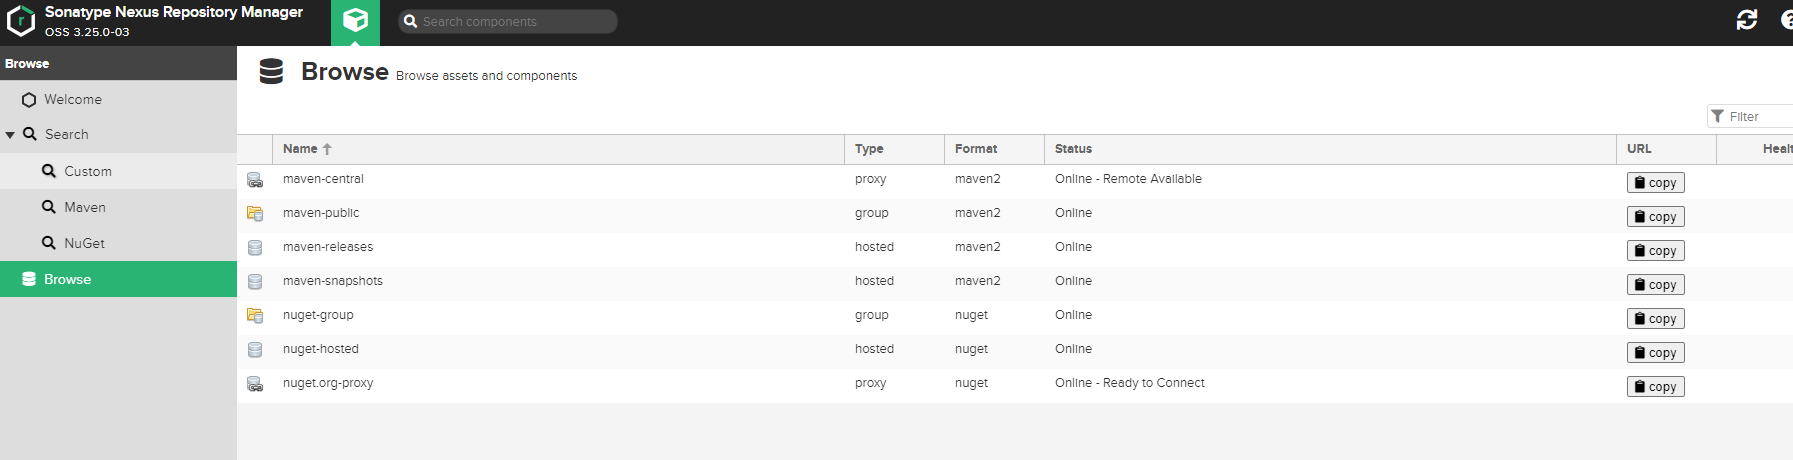
Task: Sort by the Name column header
Action: tap(558, 149)
